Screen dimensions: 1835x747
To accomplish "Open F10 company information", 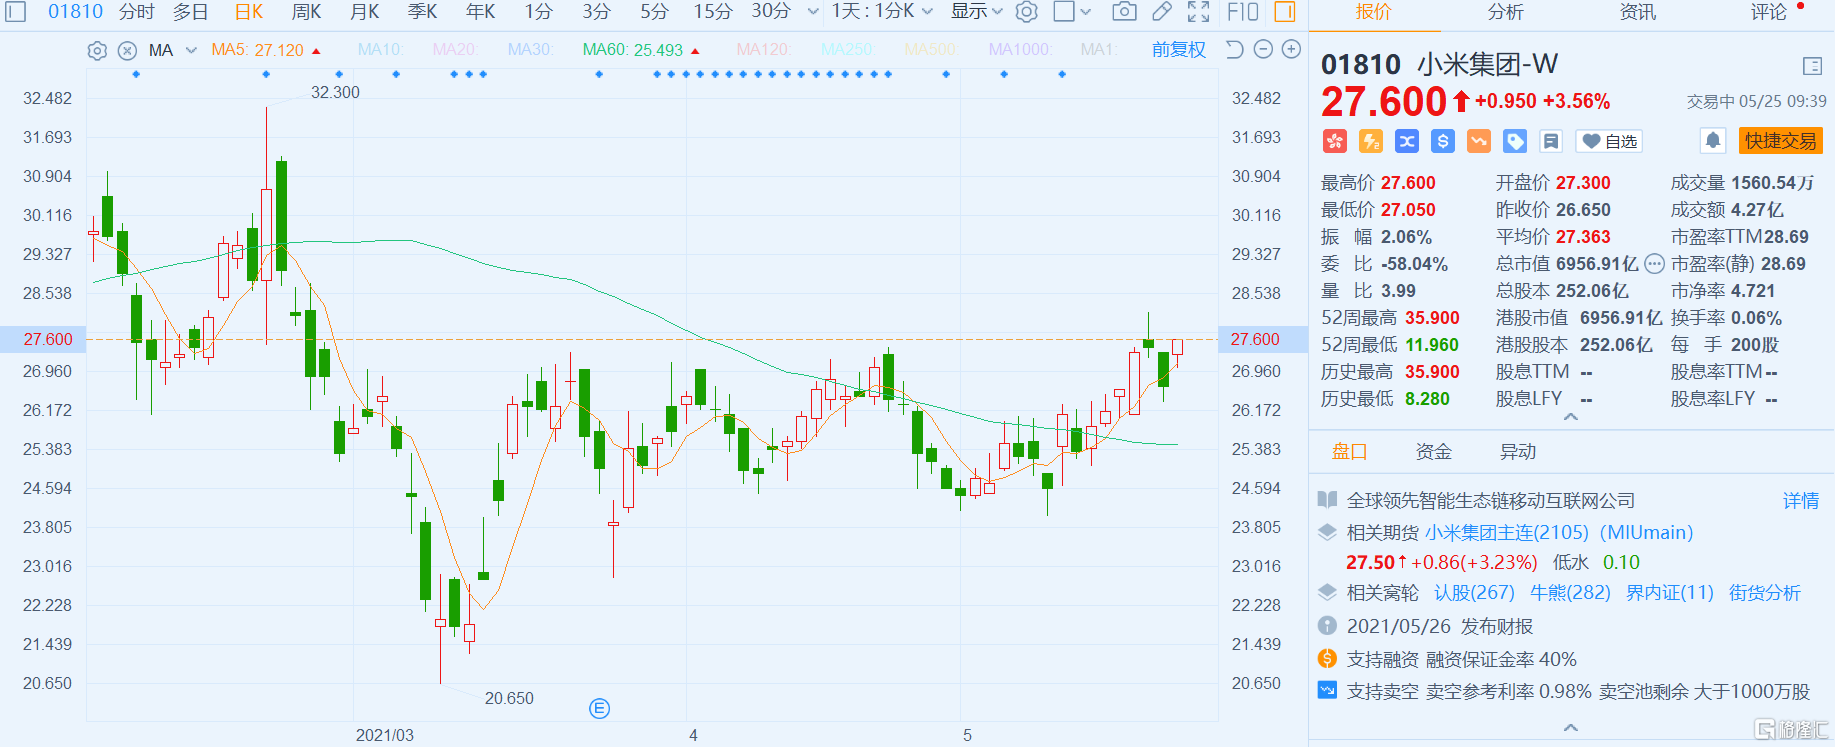I will click(x=1243, y=12).
